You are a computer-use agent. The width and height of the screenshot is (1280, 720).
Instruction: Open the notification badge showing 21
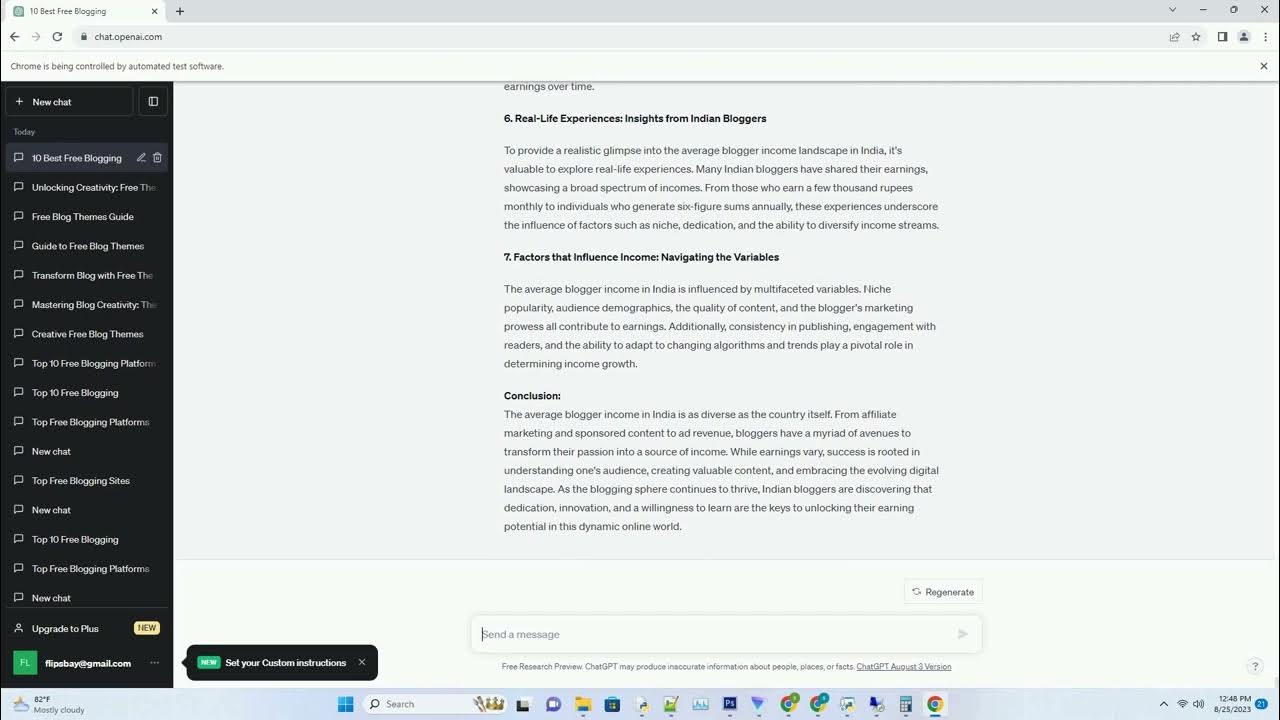coord(1262,704)
